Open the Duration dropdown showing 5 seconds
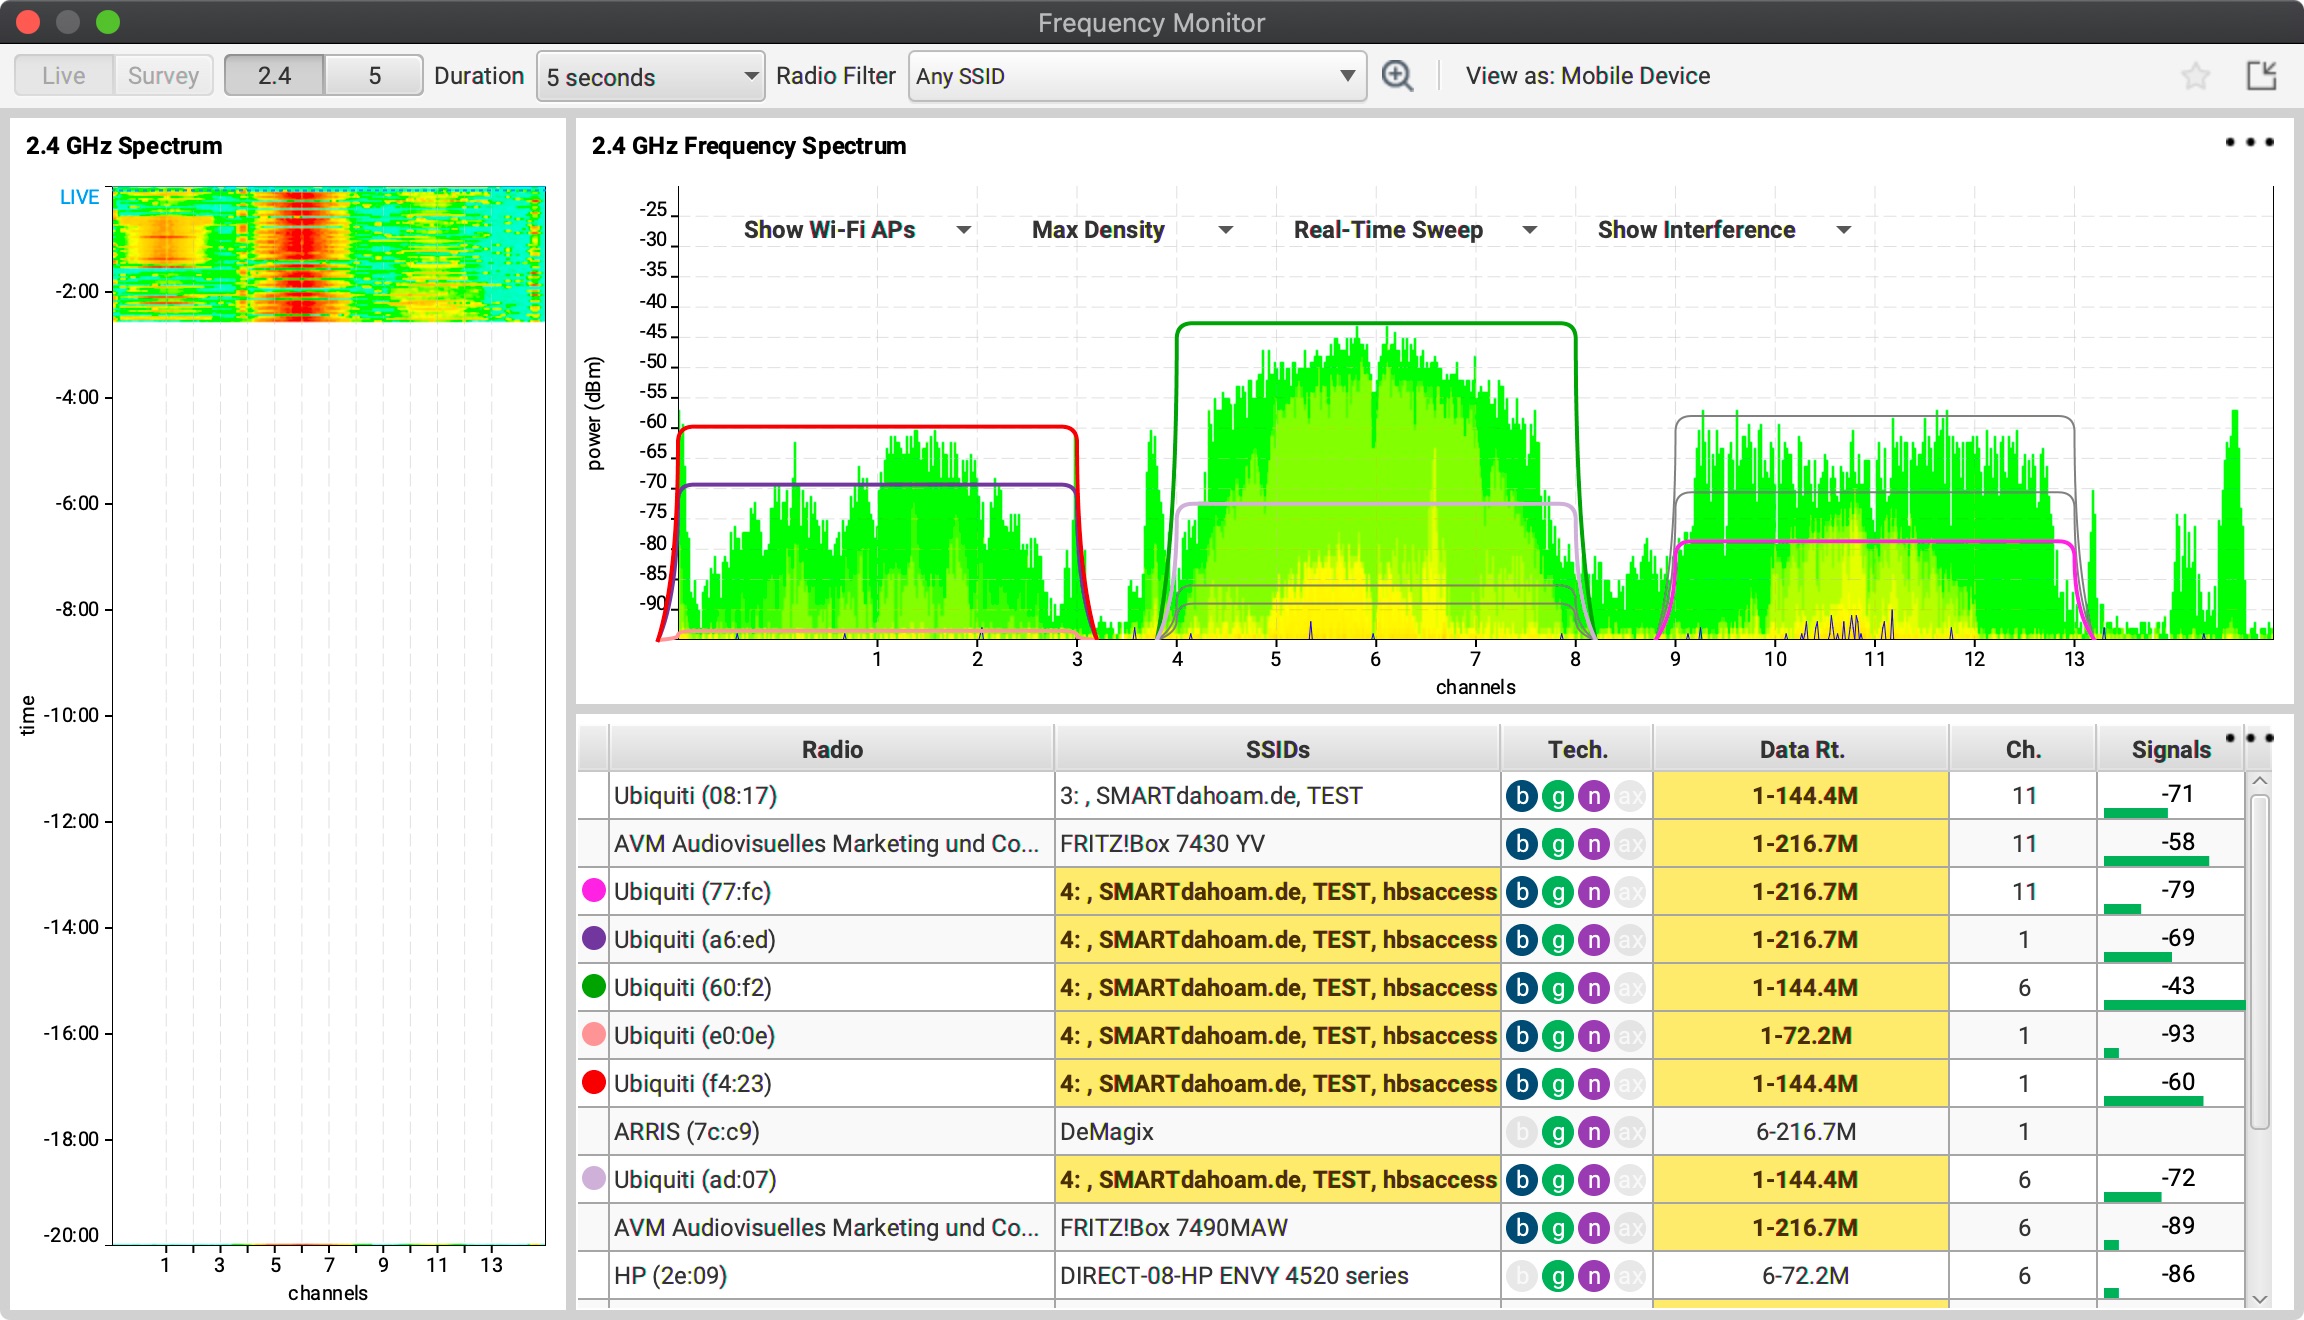2304x1320 pixels. pos(650,76)
